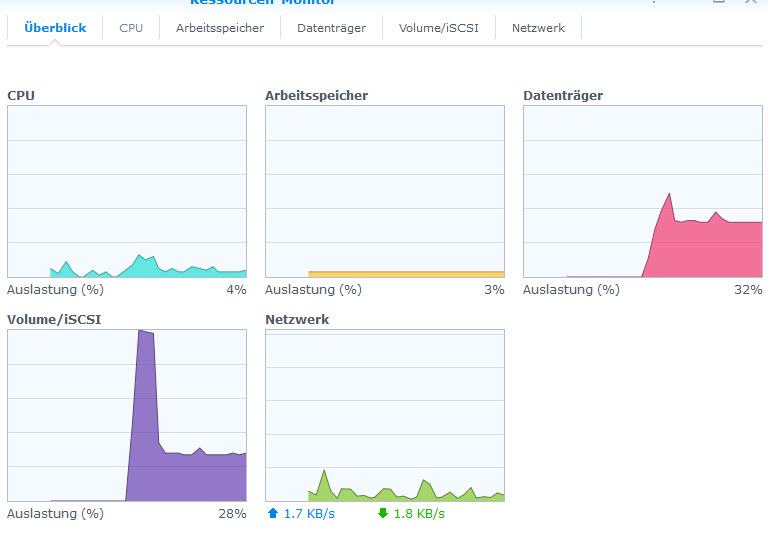This screenshot has width=768, height=537.
Task: Click the Arbeitsspeicher usage graph
Action: 385,192
